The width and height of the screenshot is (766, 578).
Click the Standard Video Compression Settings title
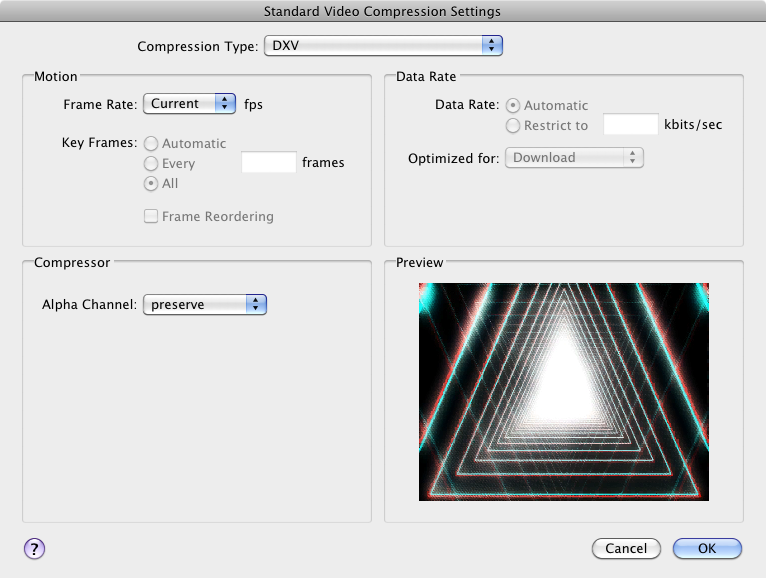(383, 11)
